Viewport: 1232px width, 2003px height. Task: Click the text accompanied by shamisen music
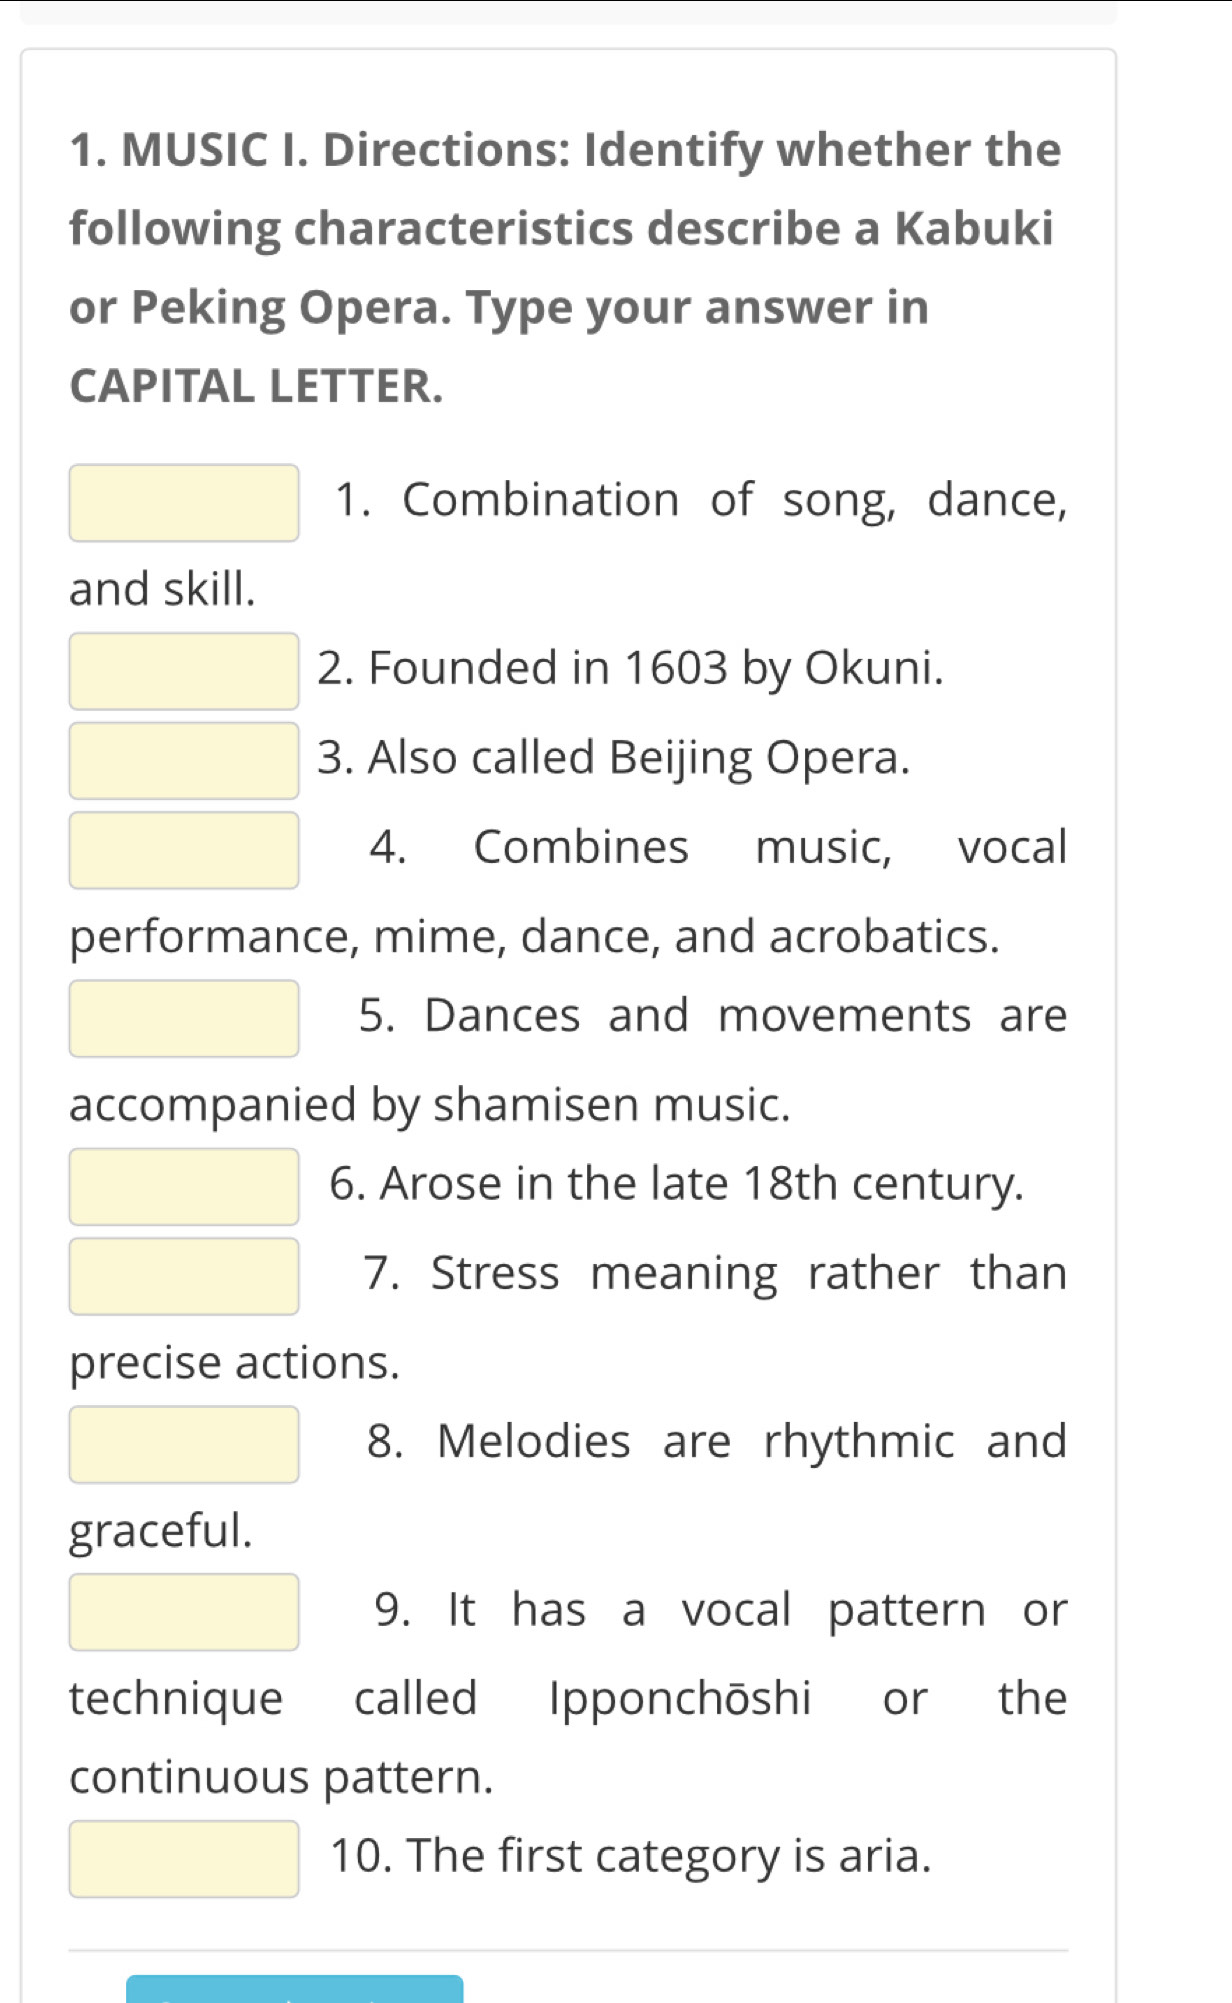(x=430, y=1106)
